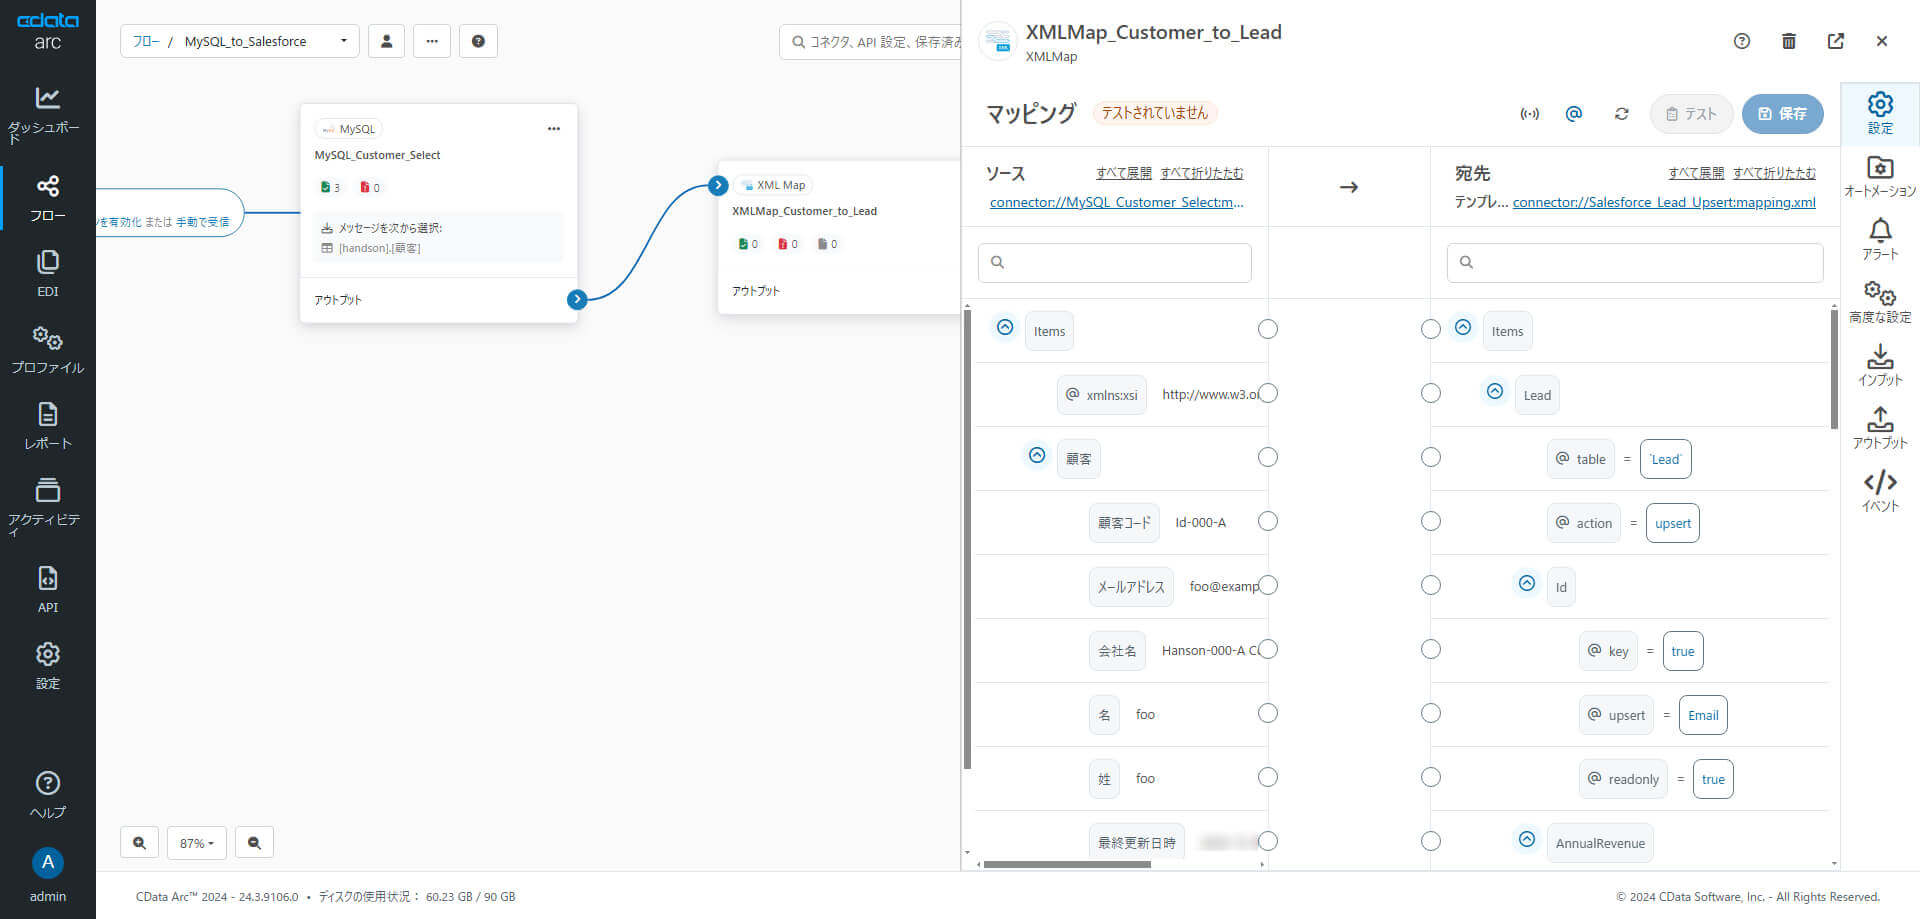The image size is (1920, 919).
Task: Switch to the アラート tab
Action: pos(1880,240)
